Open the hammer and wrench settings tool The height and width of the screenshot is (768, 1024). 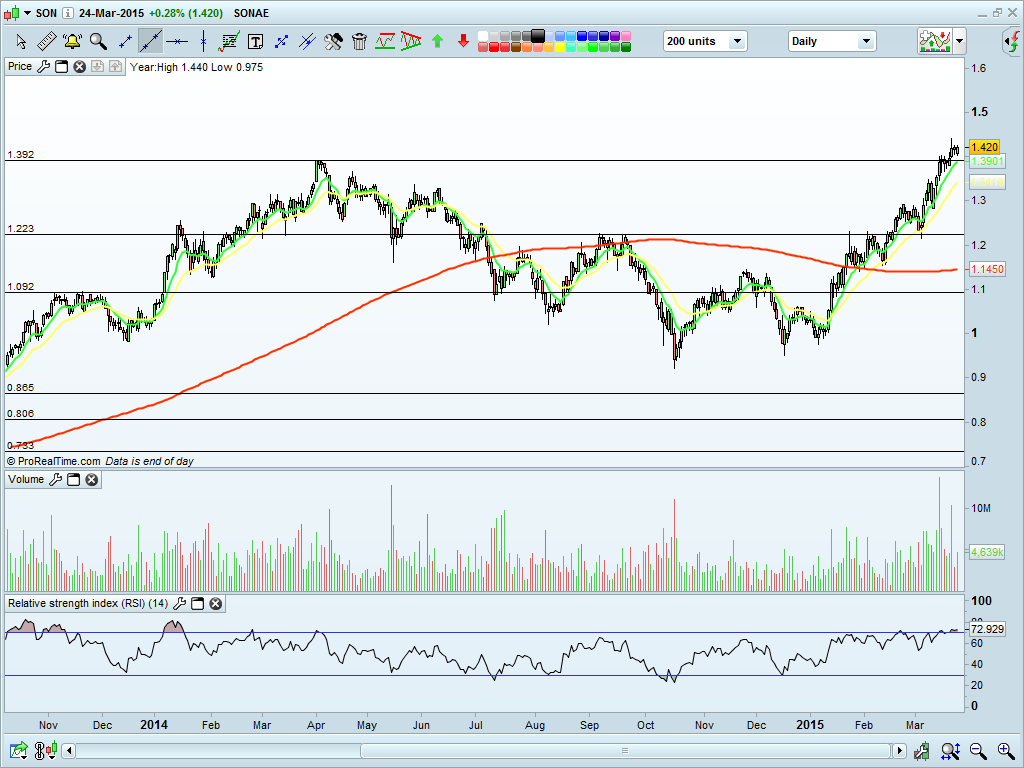click(333, 42)
